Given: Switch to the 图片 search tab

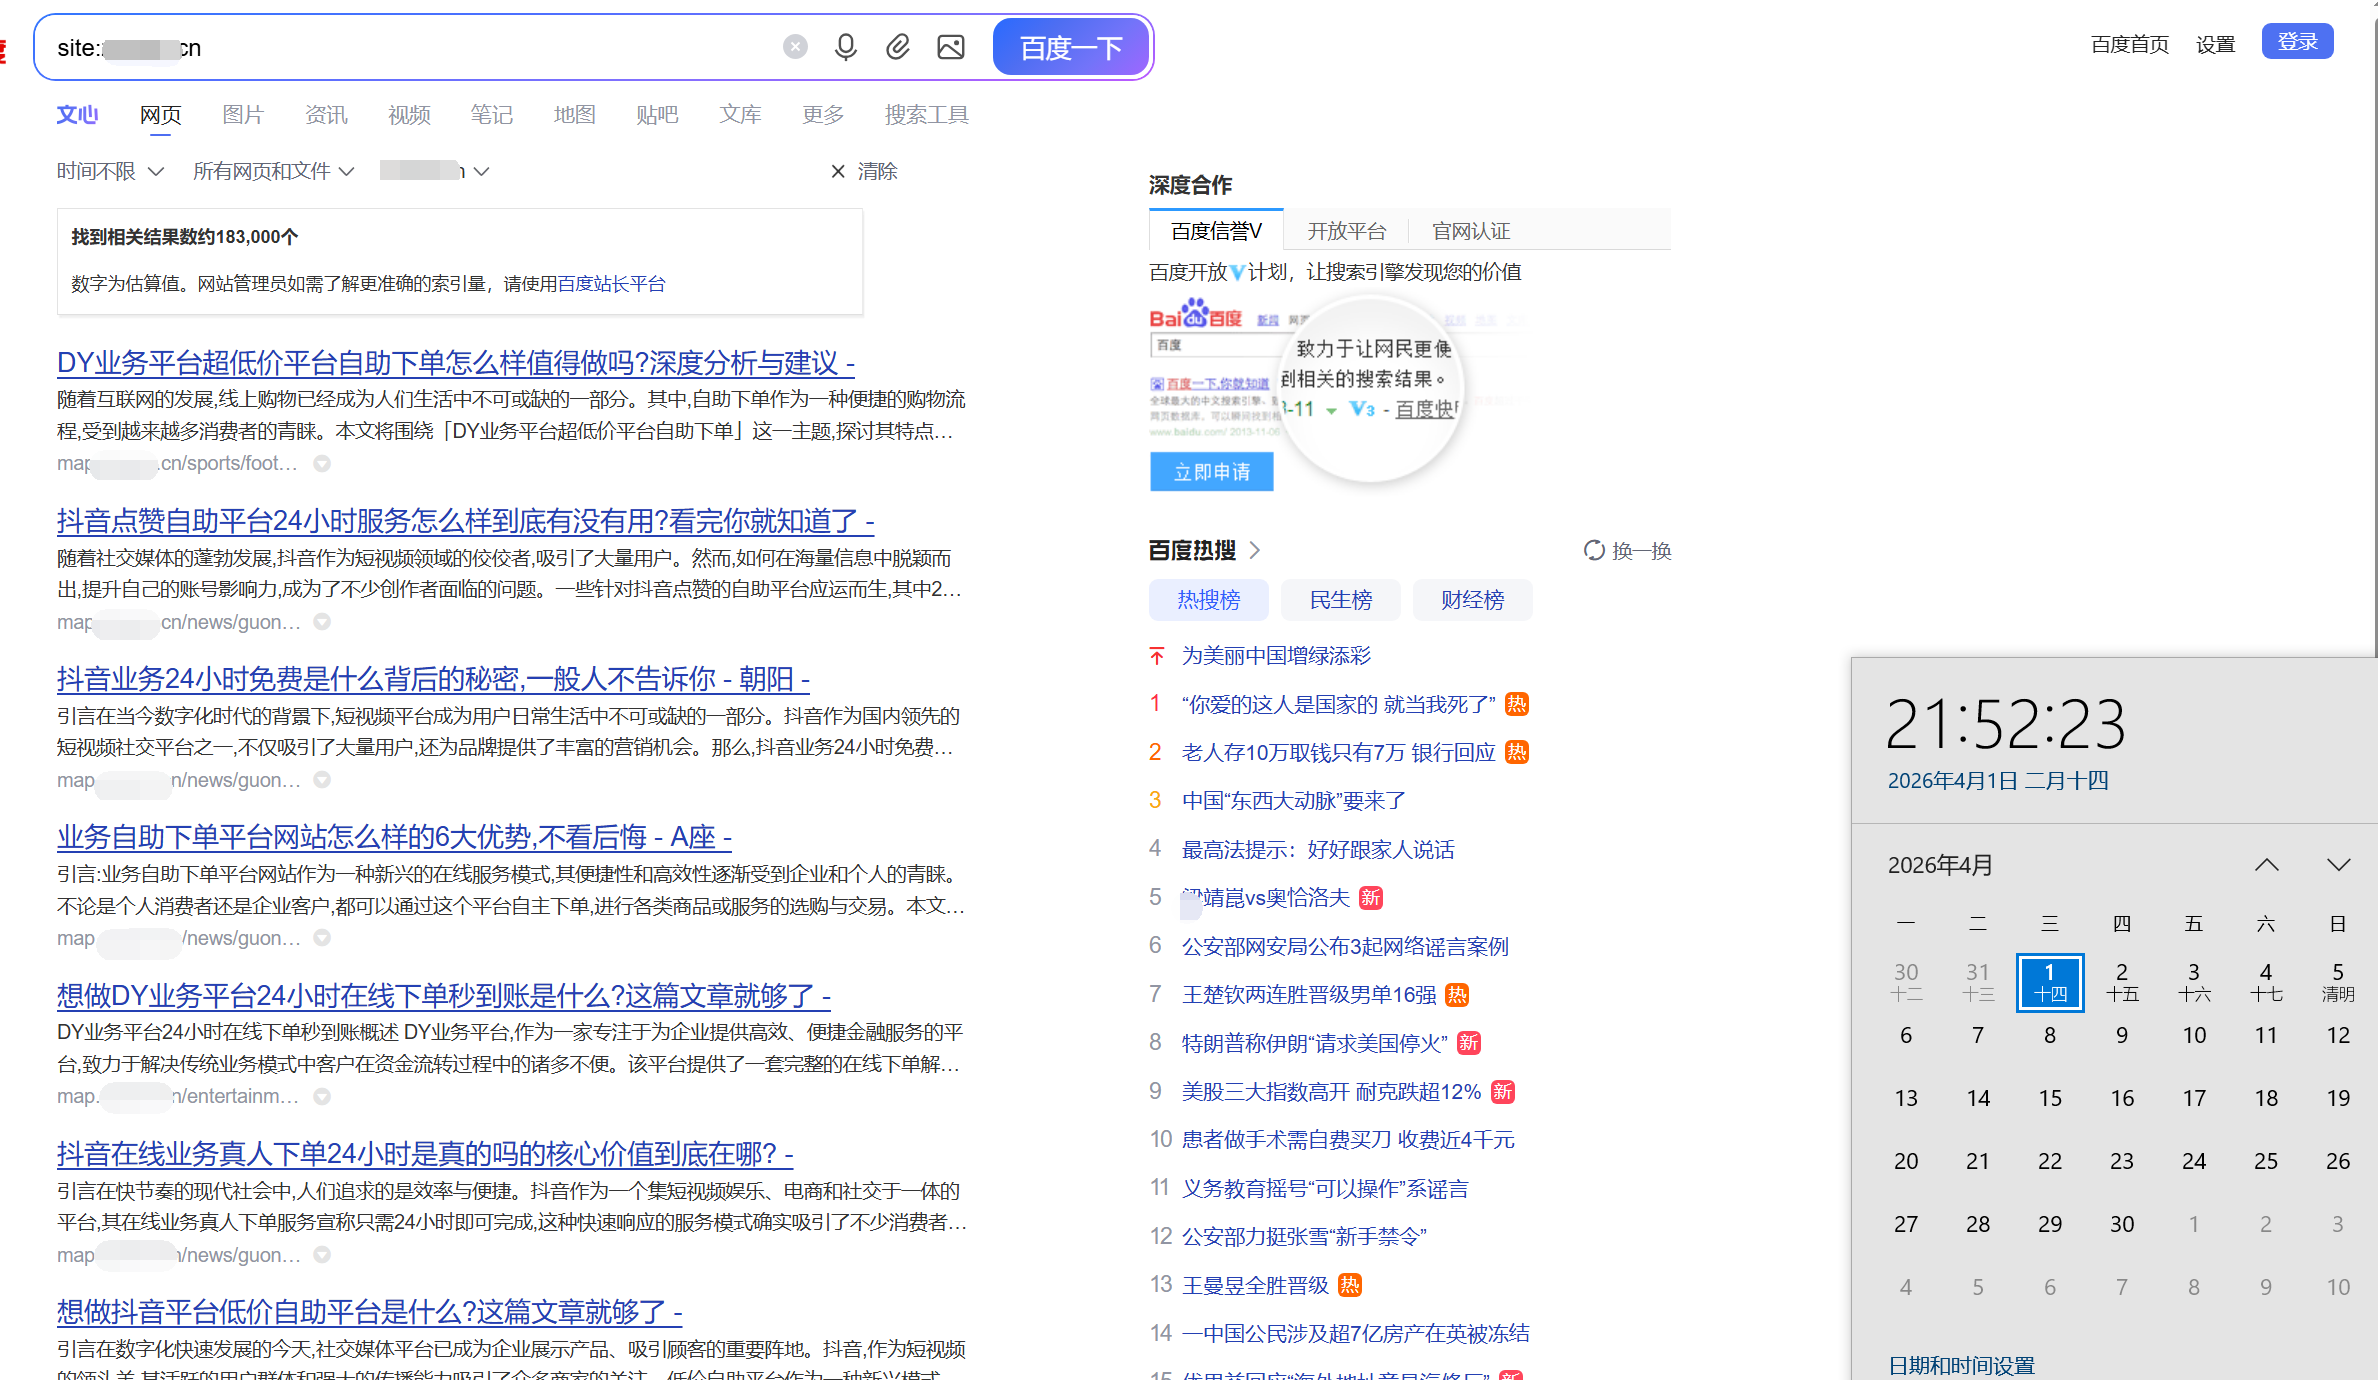Looking at the screenshot, I should pyautogui.click(x=243, y=114).
